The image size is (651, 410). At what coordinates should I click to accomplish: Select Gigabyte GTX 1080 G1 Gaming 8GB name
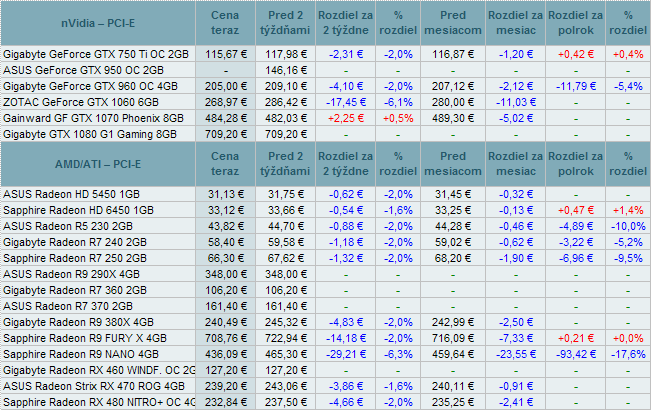[90, 134]
